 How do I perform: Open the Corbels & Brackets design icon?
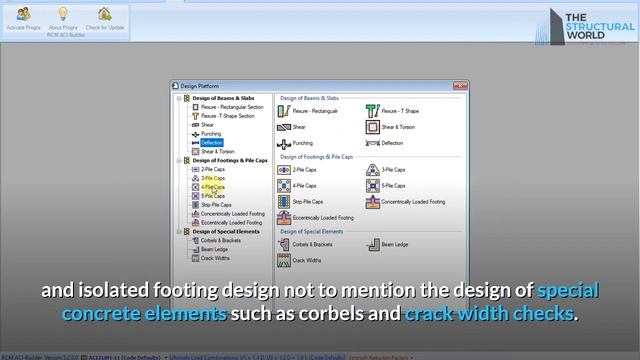[284, 244]
